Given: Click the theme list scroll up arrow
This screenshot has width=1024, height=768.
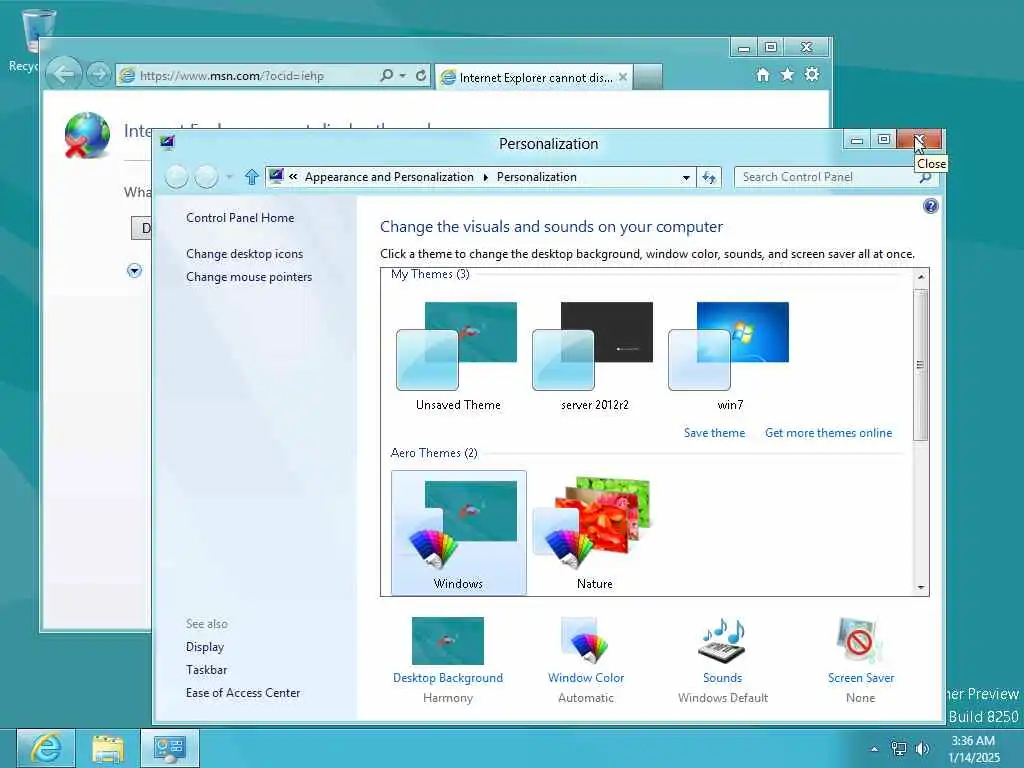Looking at the screenshot, I should (921, 276).
